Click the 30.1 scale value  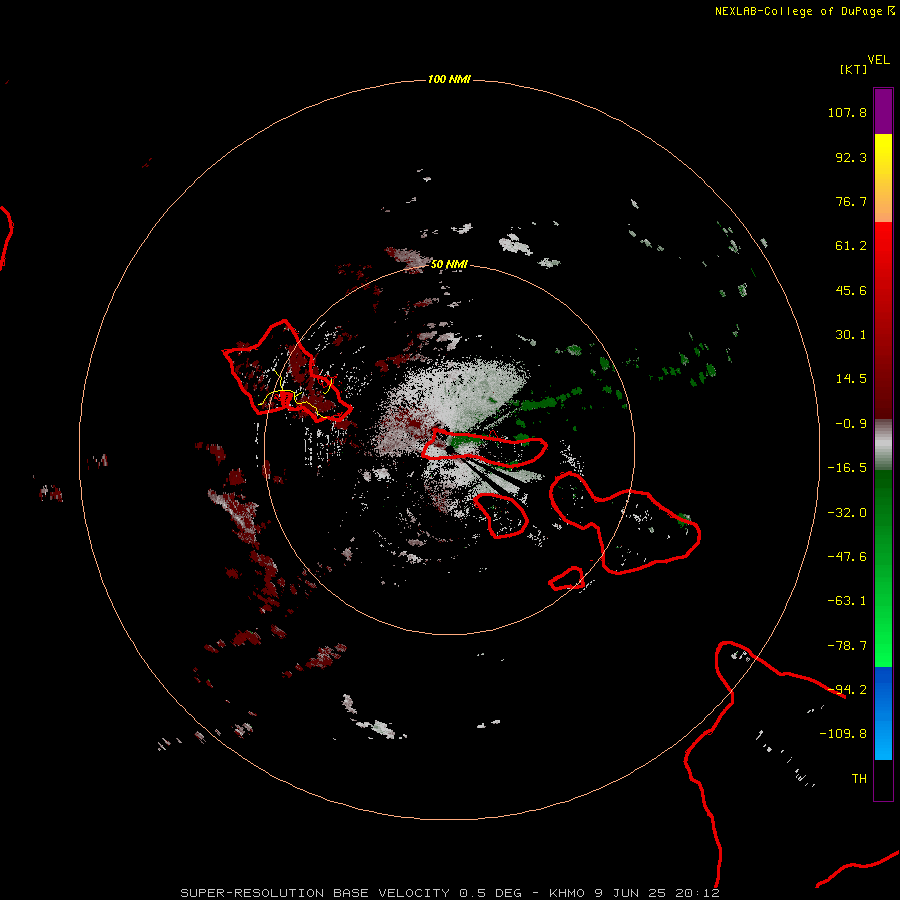[x=851, y=335]
